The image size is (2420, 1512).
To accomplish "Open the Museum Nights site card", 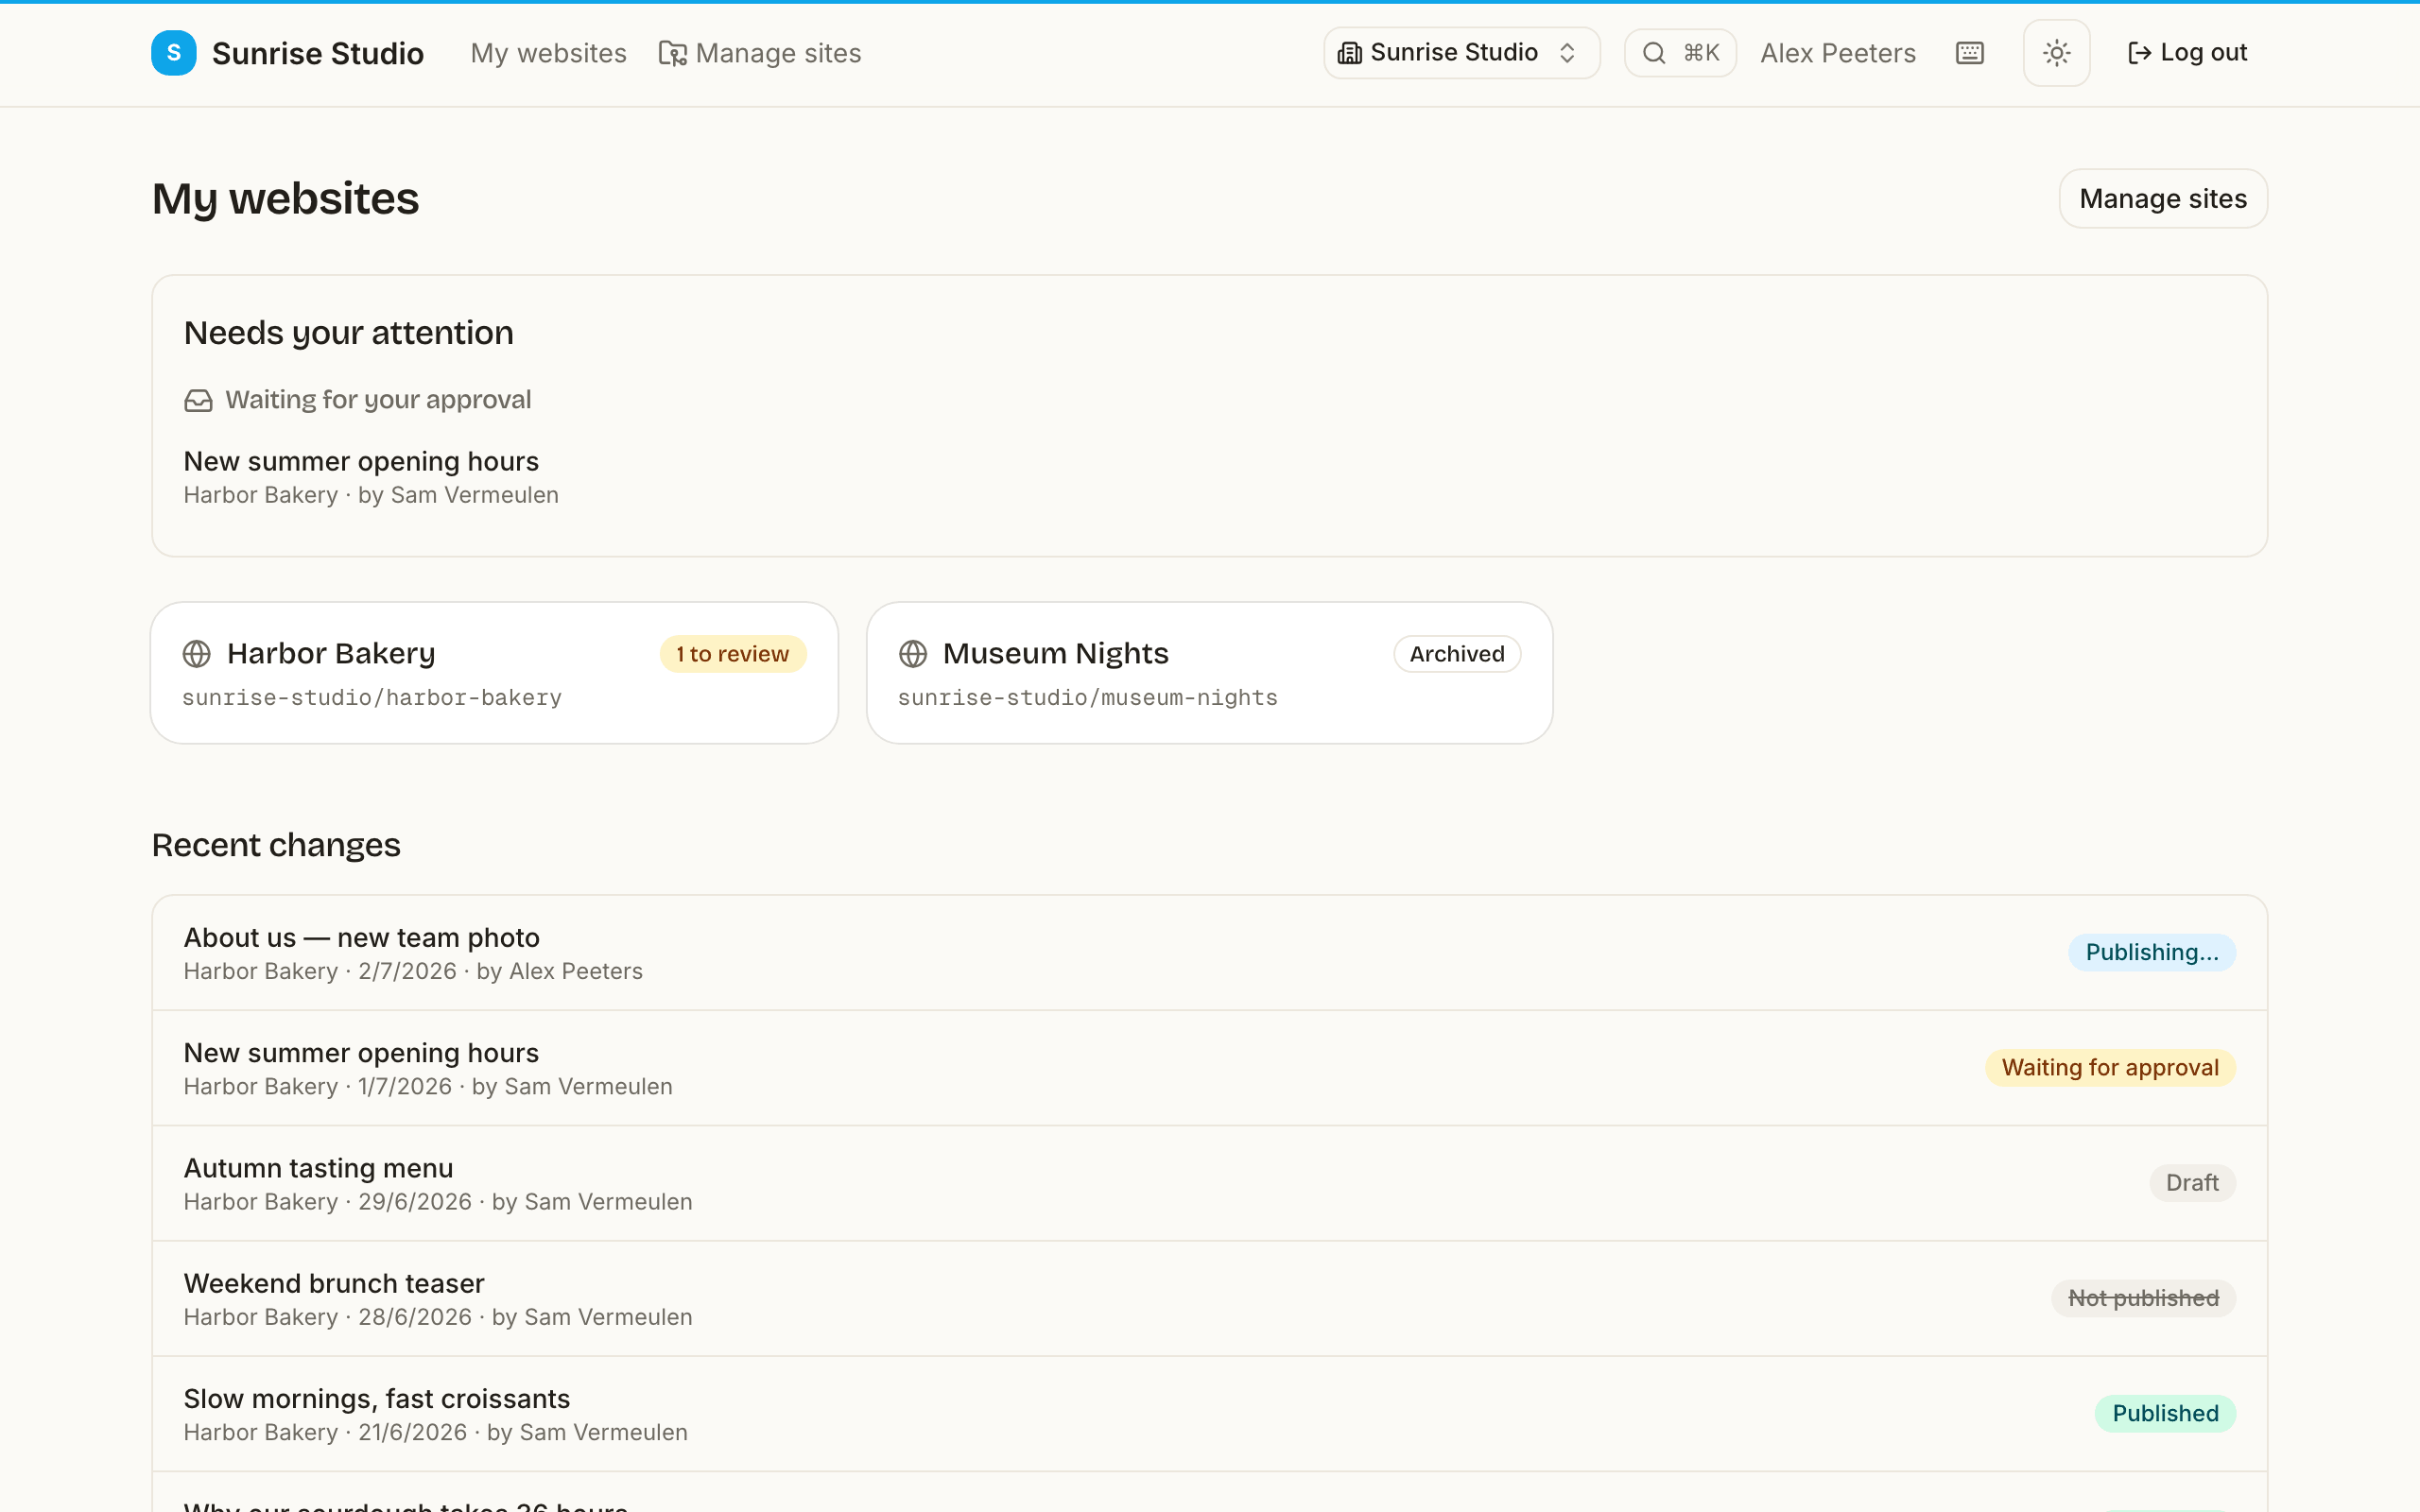I will pos(1210,673).
